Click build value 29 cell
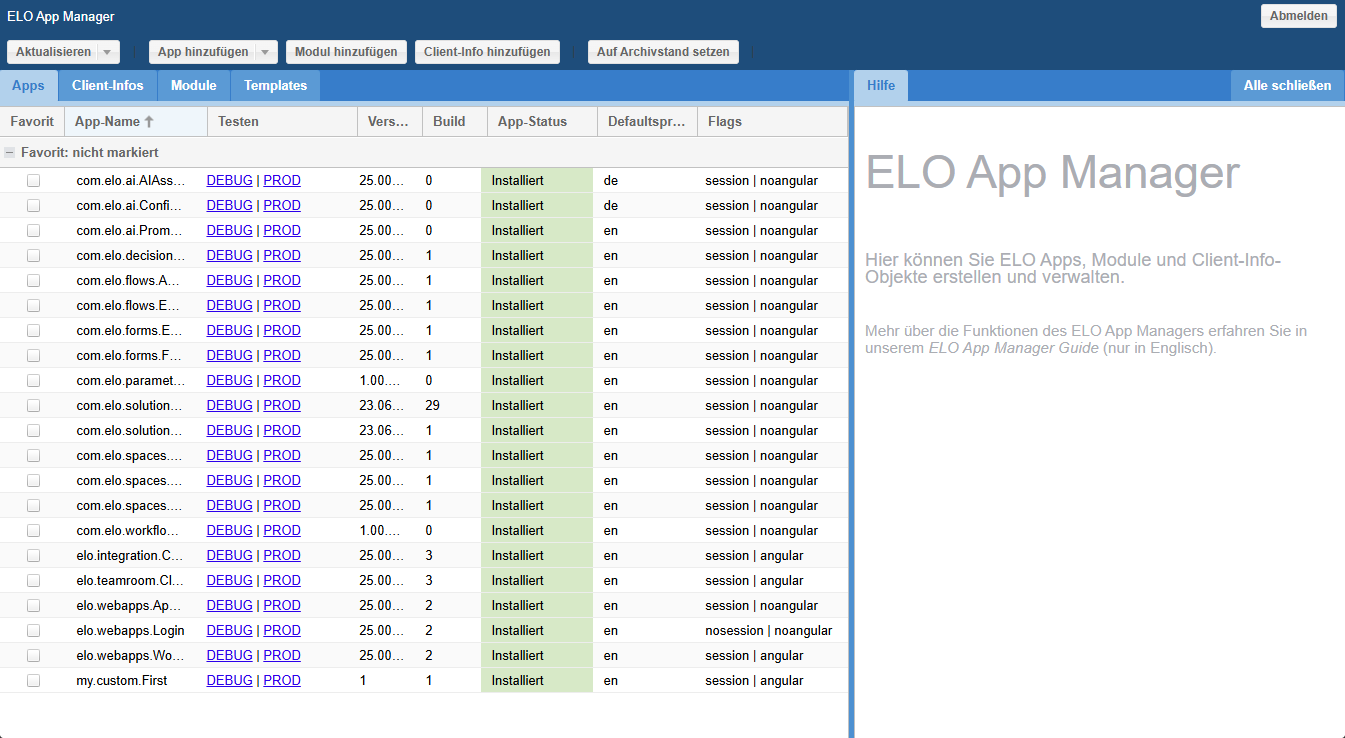The height and width of the screenshot is (738, 1345). click(433, 406)
